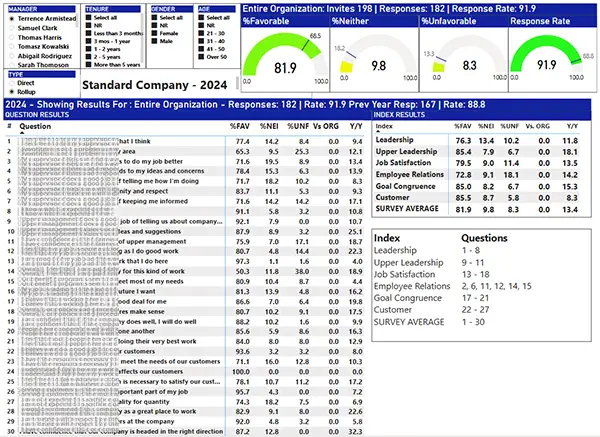Image resolution: width=600 pixels, height=437 pixels.
Task: Select Tomasz Kowalski radio option
Action: 13,47
